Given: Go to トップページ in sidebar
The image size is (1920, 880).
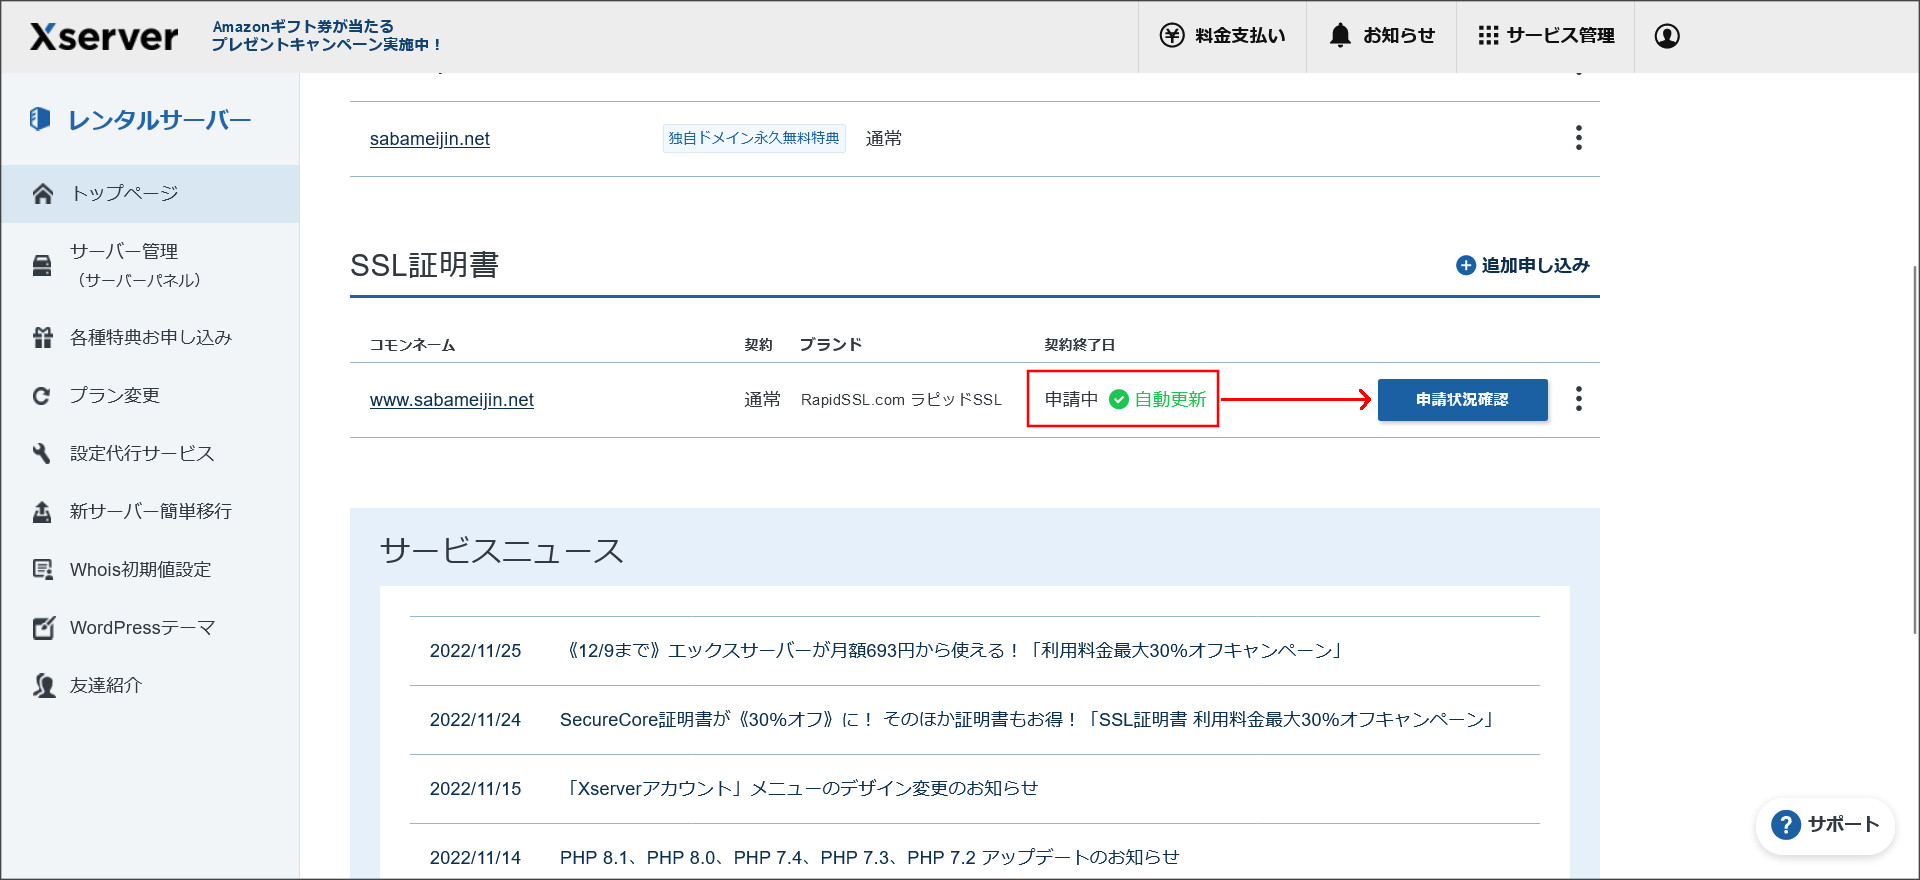Looking at the screenshot, I should coord(150,193).
